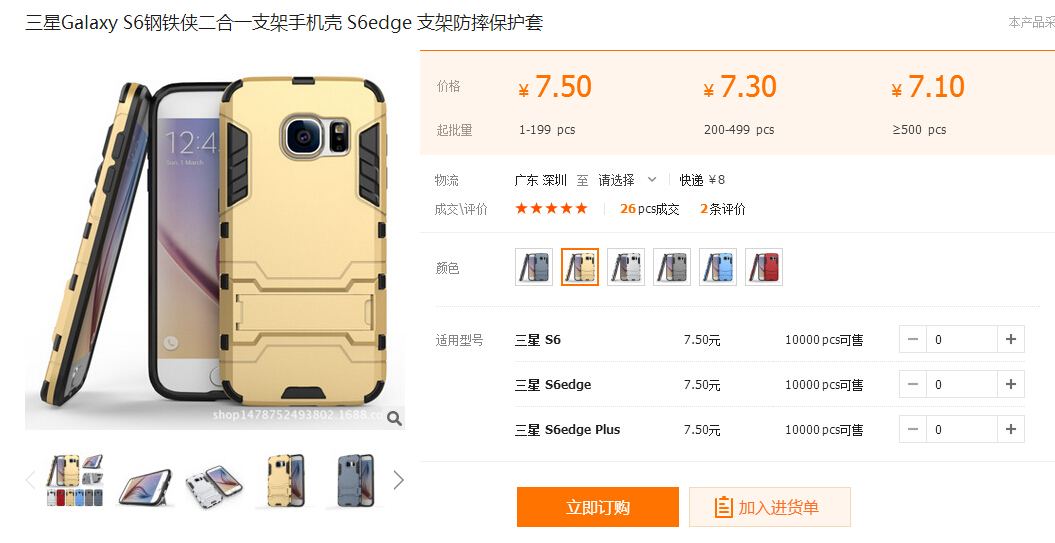Decrease quantity for 三星 S6 with minus
This screenshot has width=1055, height=543.
coord(913,340)
